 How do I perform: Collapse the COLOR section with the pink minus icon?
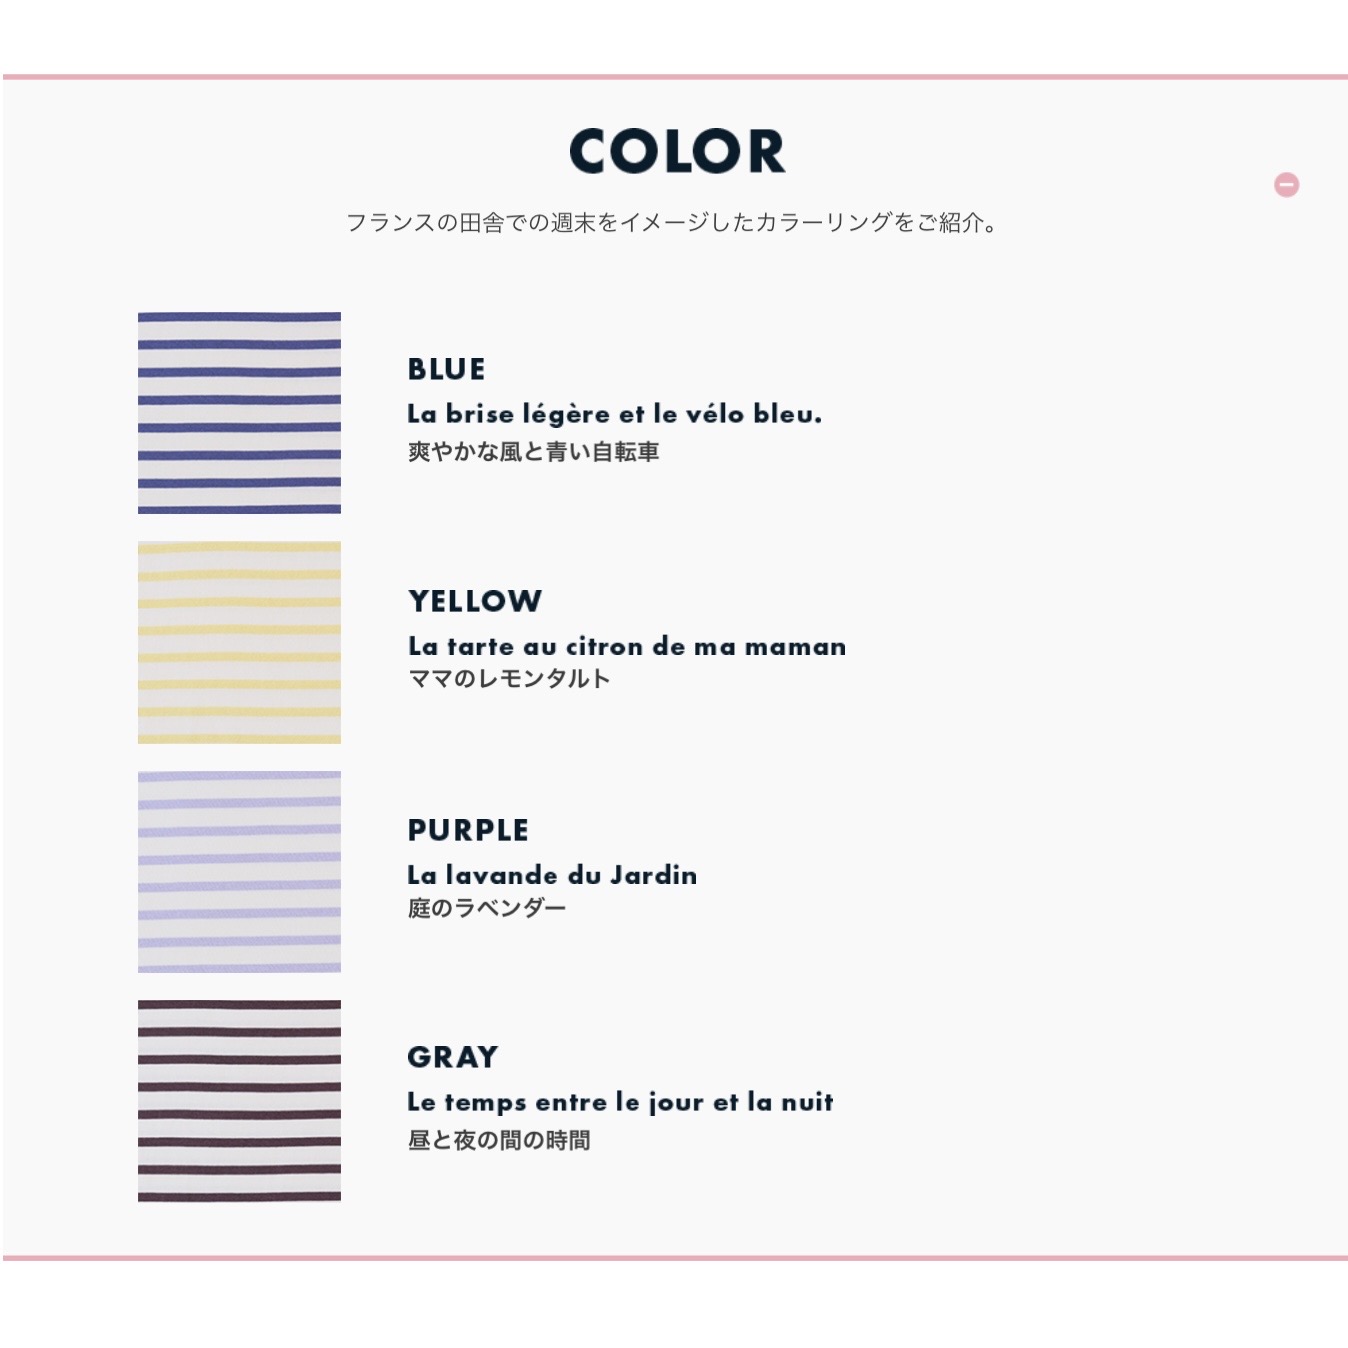[1286, 185]
